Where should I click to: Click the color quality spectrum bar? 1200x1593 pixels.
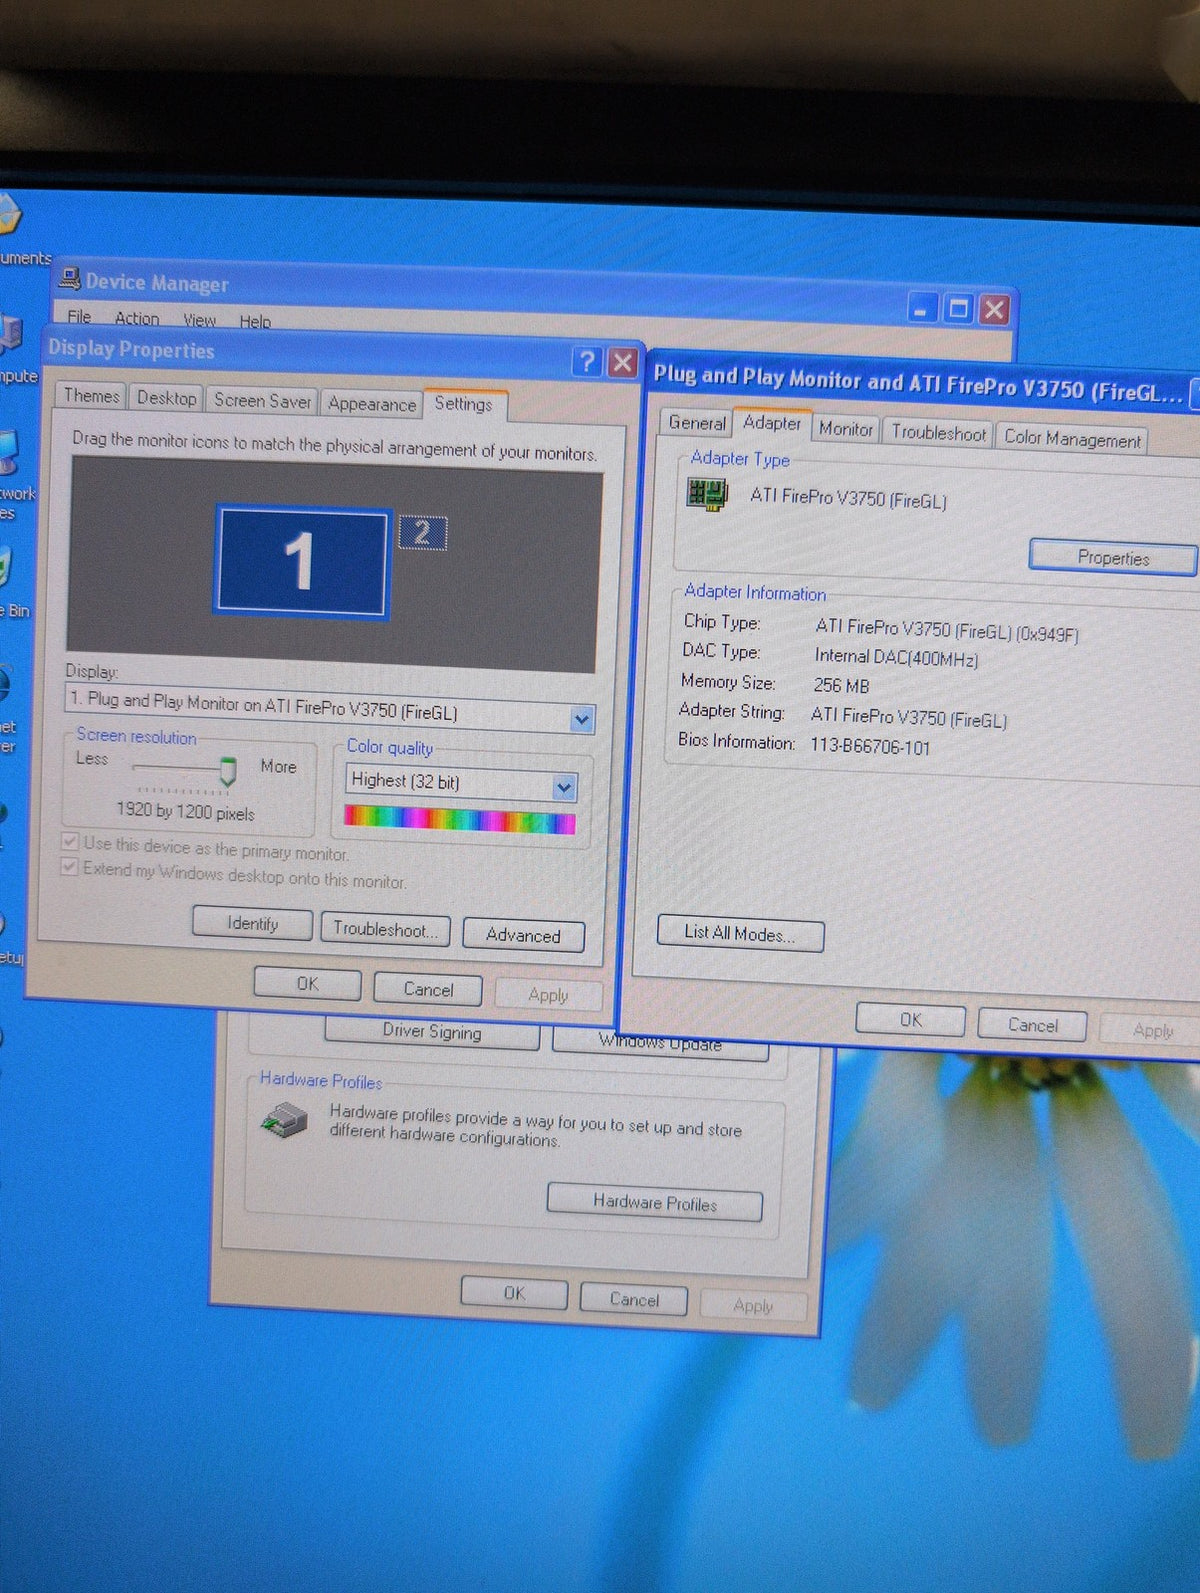point(460,820)
